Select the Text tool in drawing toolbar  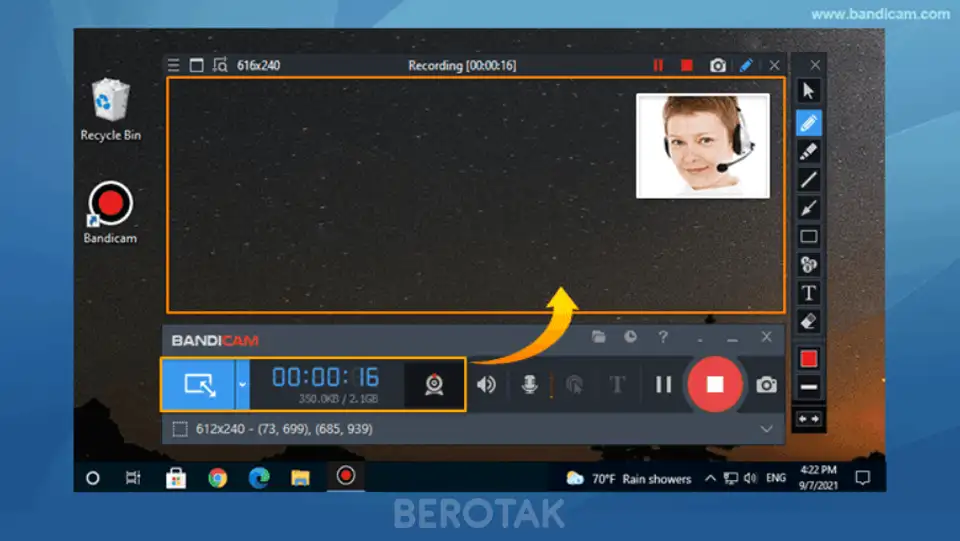[808, 293]
